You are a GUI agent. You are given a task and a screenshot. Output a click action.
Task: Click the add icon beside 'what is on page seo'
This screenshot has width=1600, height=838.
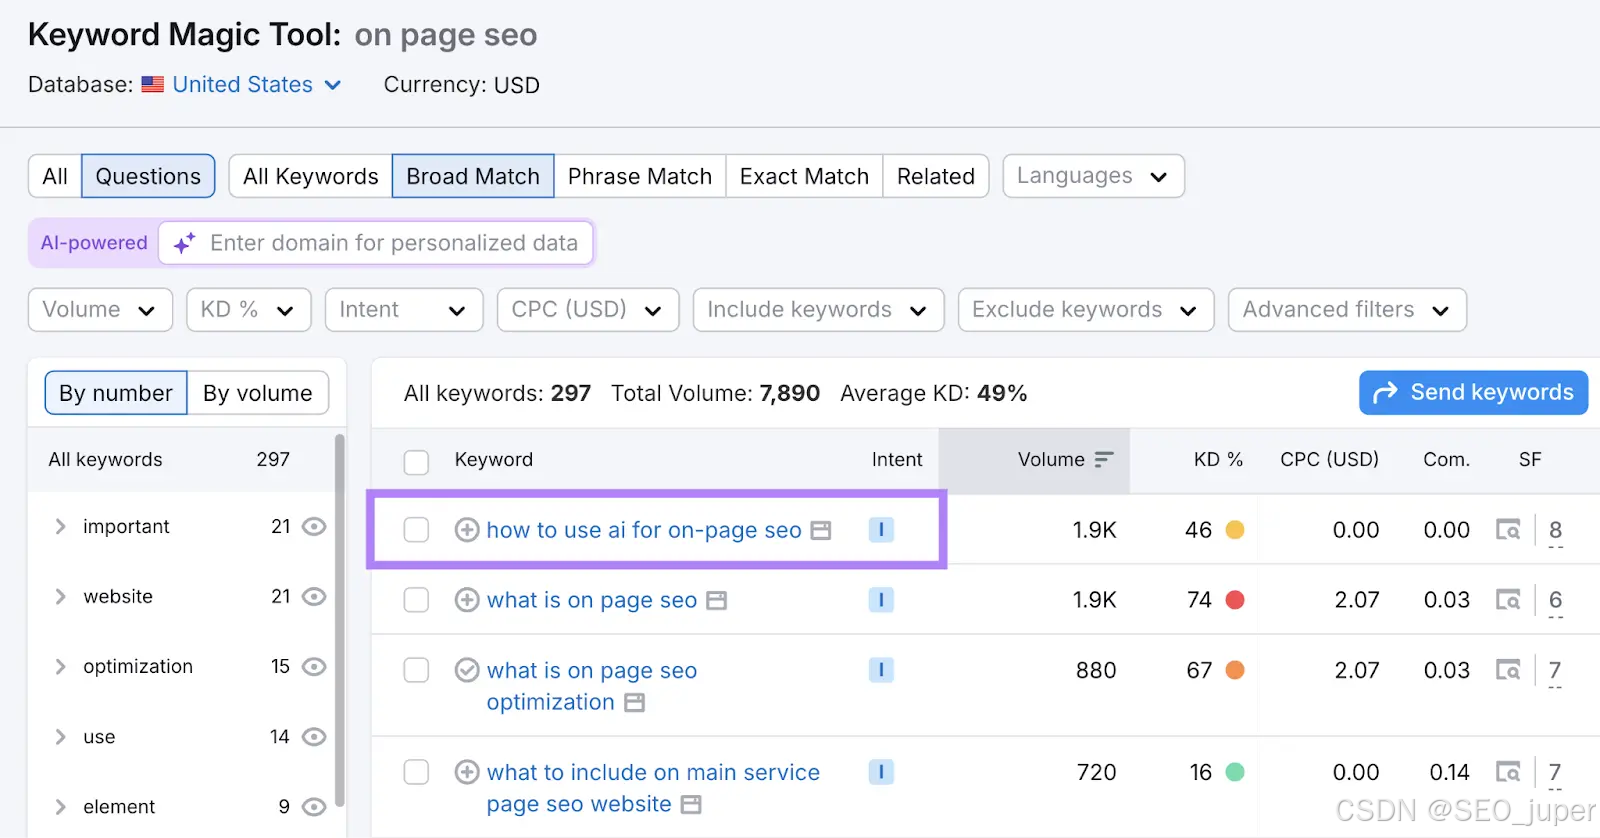point(467,600)
